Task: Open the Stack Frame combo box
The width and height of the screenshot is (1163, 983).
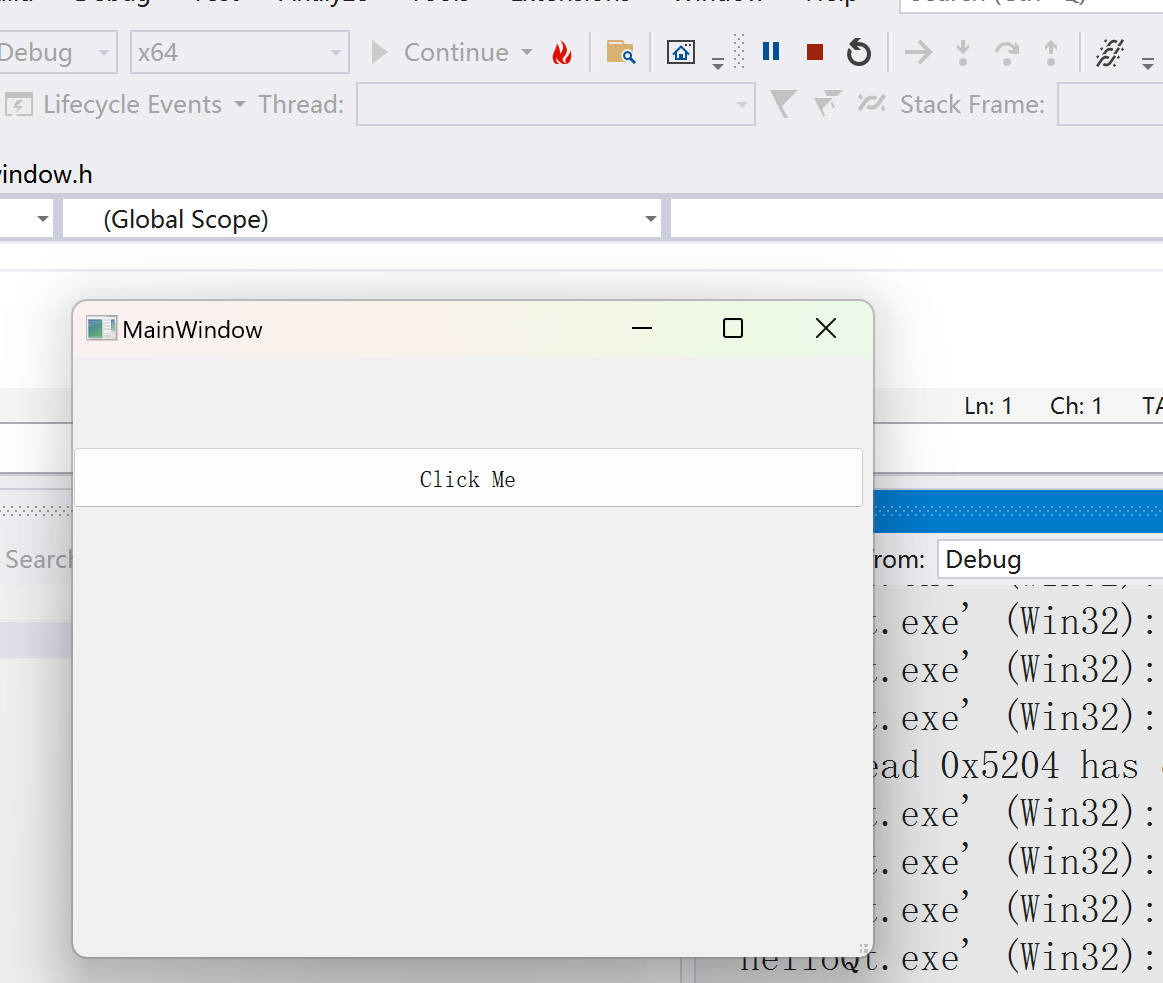Action: (1110, 104)
